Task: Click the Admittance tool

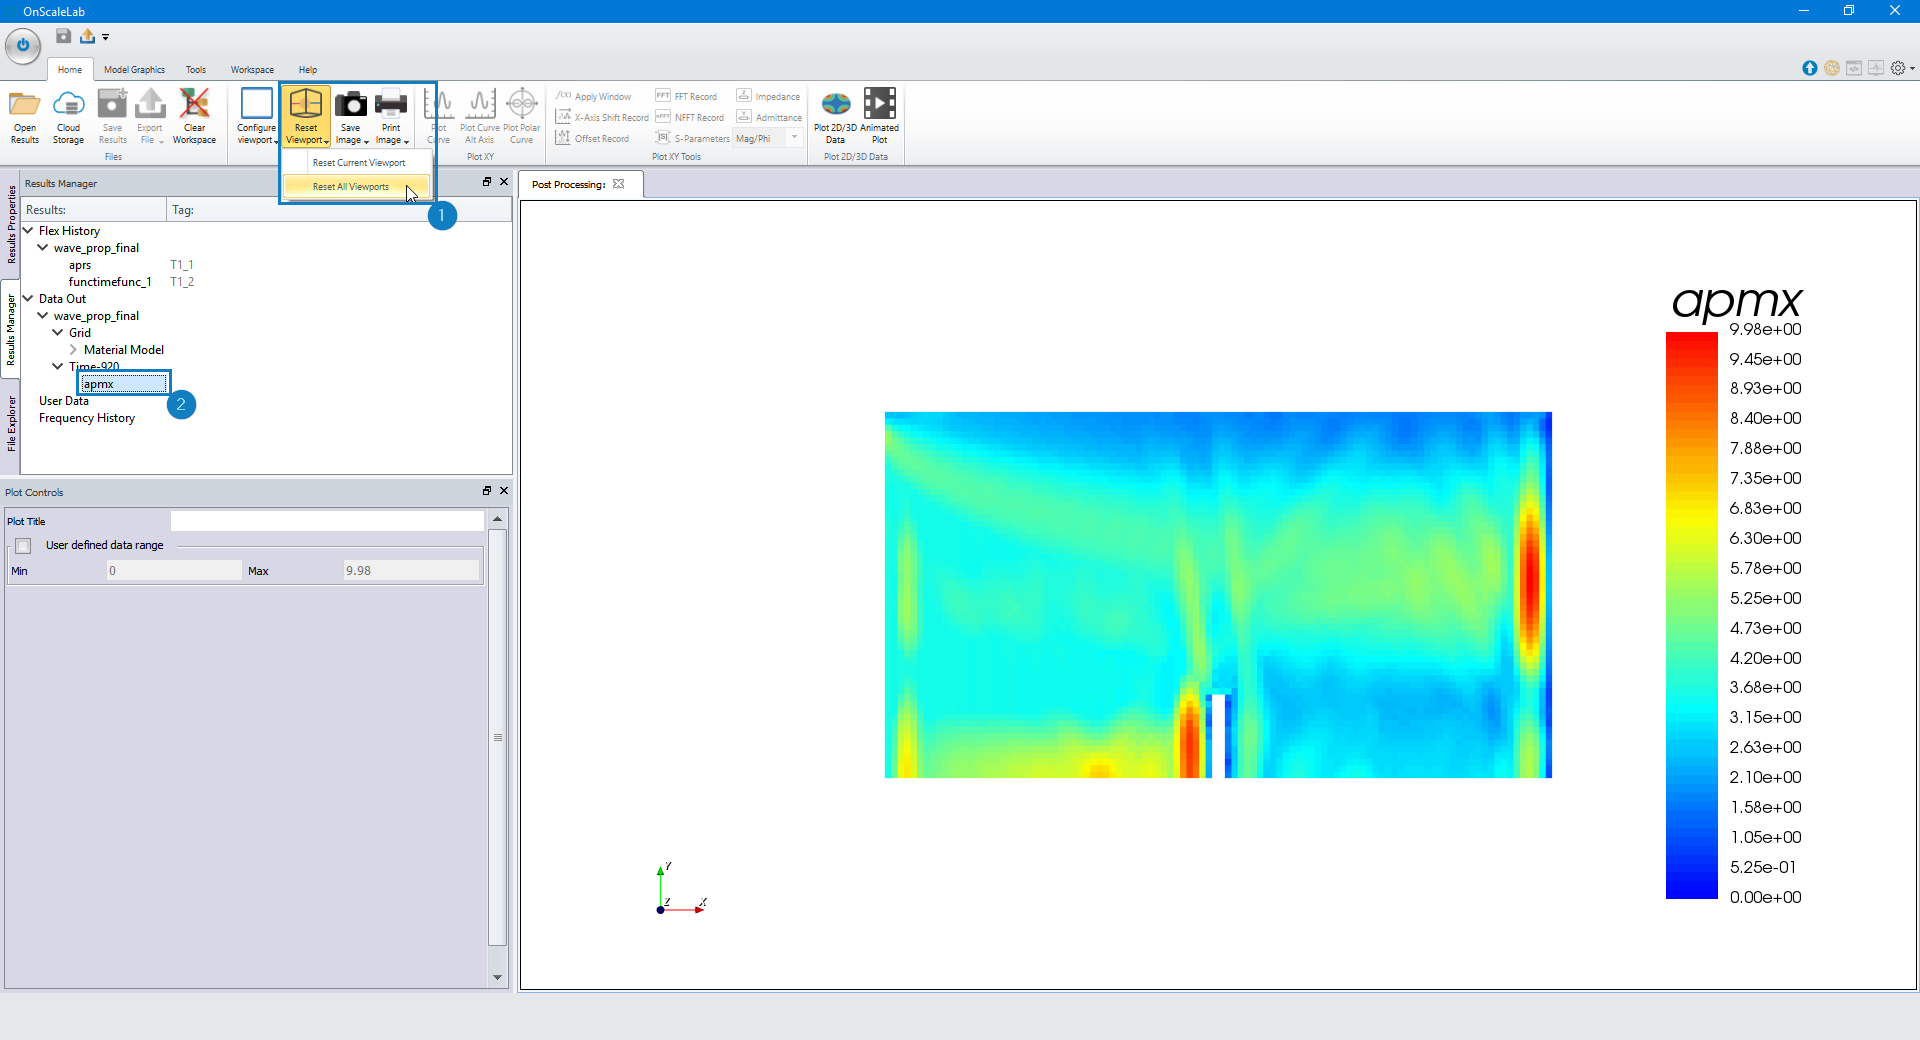Action: tap(769, 117)
